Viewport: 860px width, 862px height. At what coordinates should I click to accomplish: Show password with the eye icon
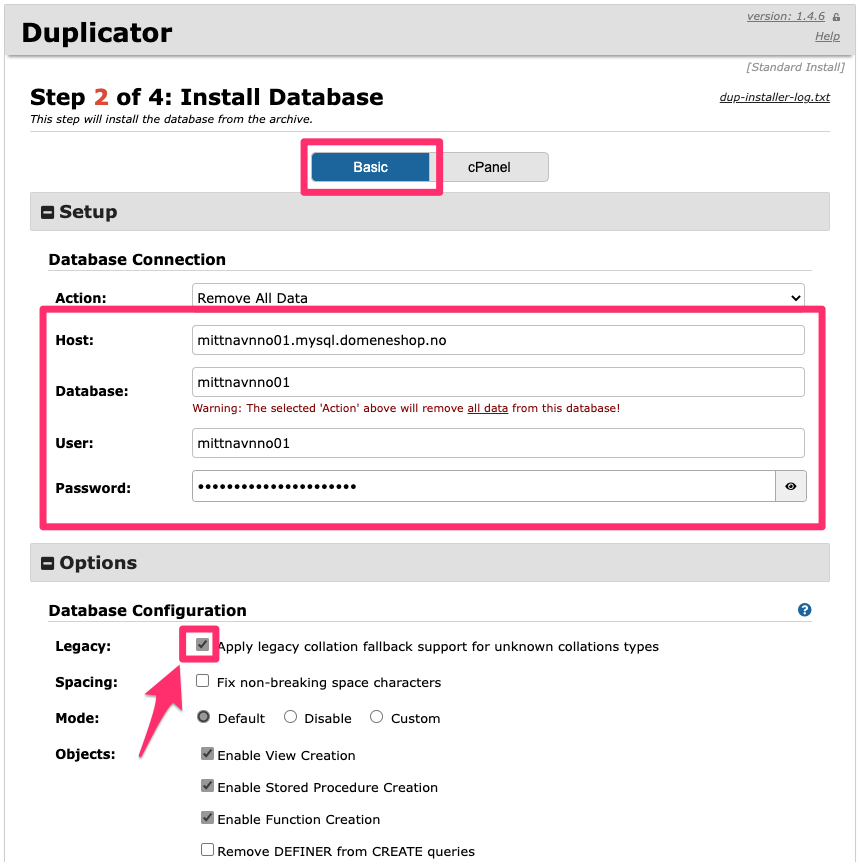click(x=790, y=486)
